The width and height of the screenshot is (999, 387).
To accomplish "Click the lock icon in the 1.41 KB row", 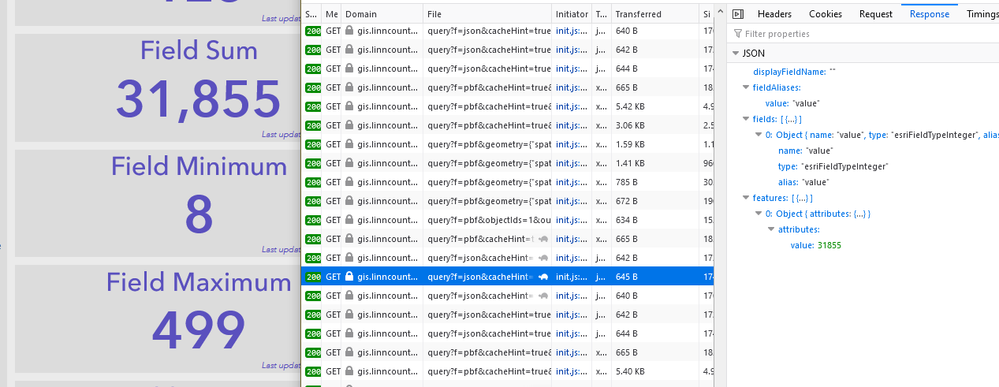I will pyautogui.click(x=349, y=163).
